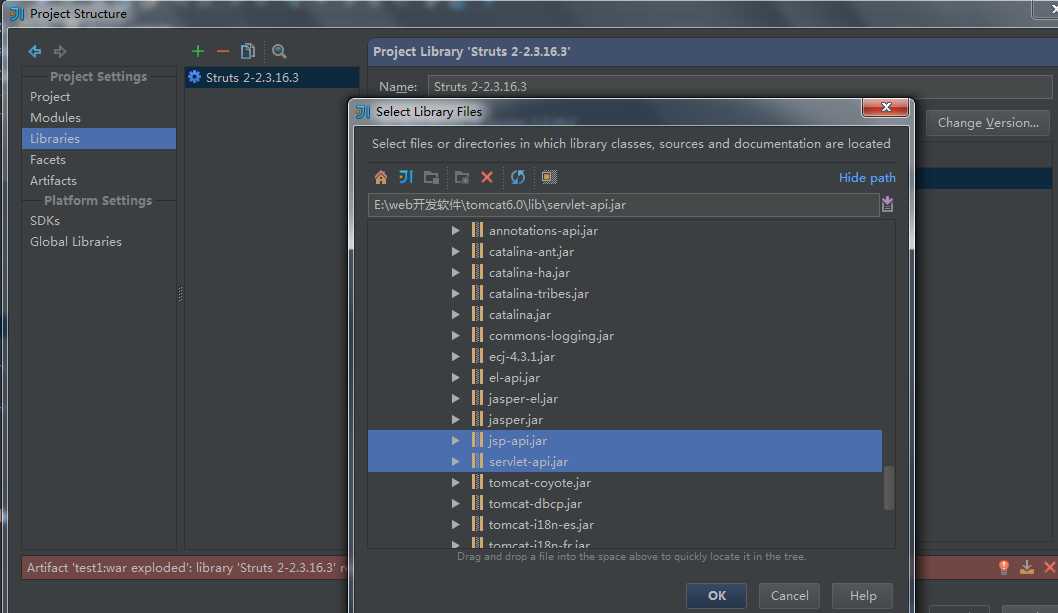Open recent path history dropdown
Viewport: 1058px width, 613px height.
(887, 205)
